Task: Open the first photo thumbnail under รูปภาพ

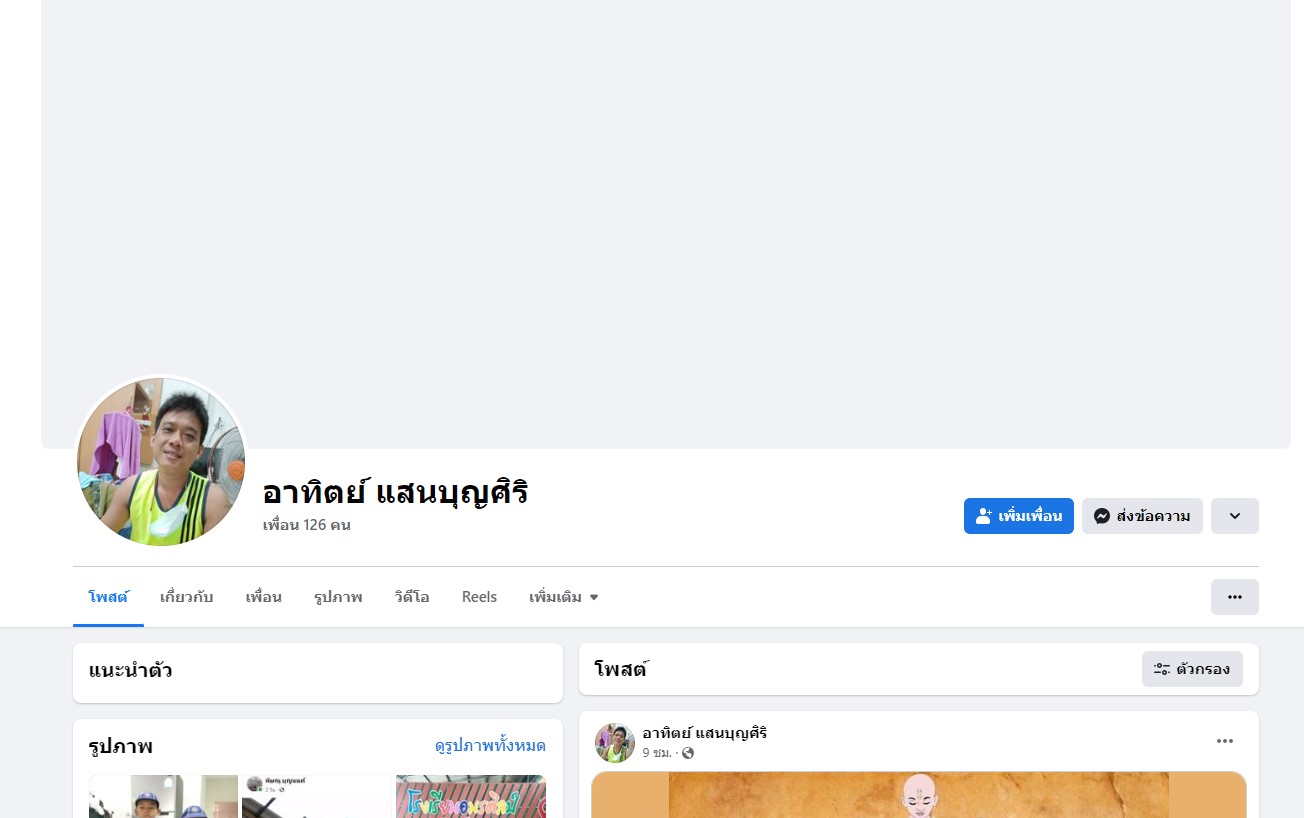Action: 163,796
